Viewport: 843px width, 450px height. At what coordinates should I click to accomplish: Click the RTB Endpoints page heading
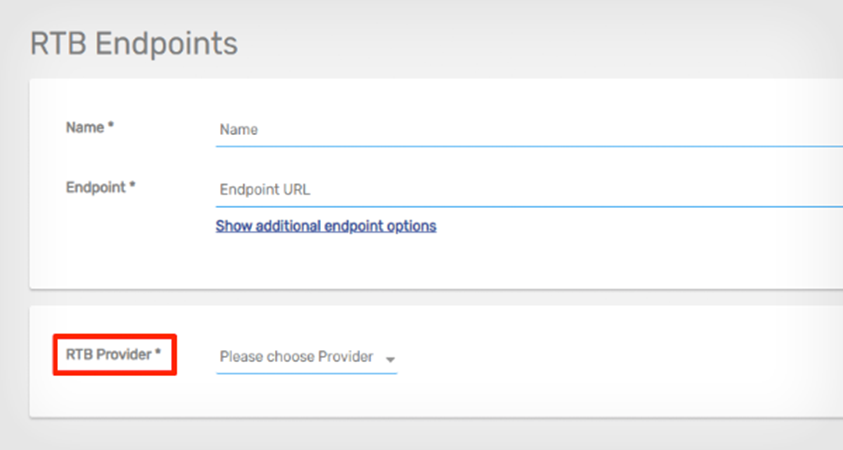(x=134, y=43)
